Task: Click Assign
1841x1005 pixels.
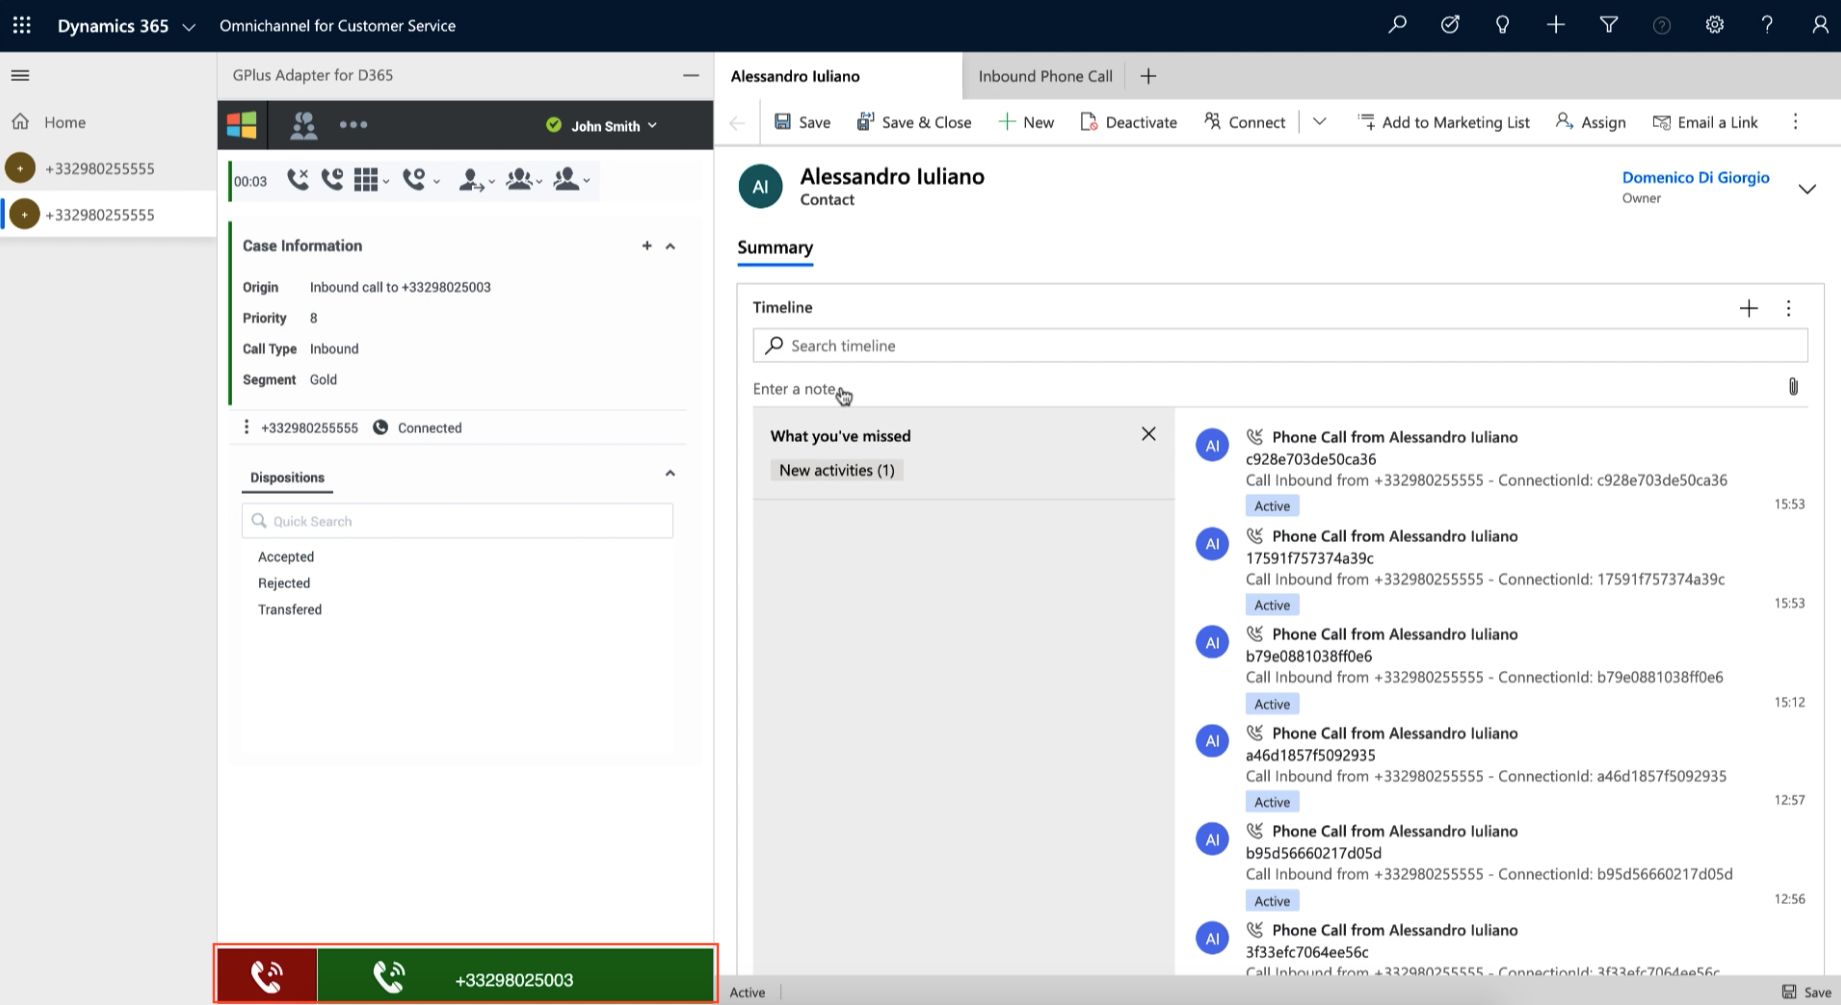Action: pos(1590,122)
